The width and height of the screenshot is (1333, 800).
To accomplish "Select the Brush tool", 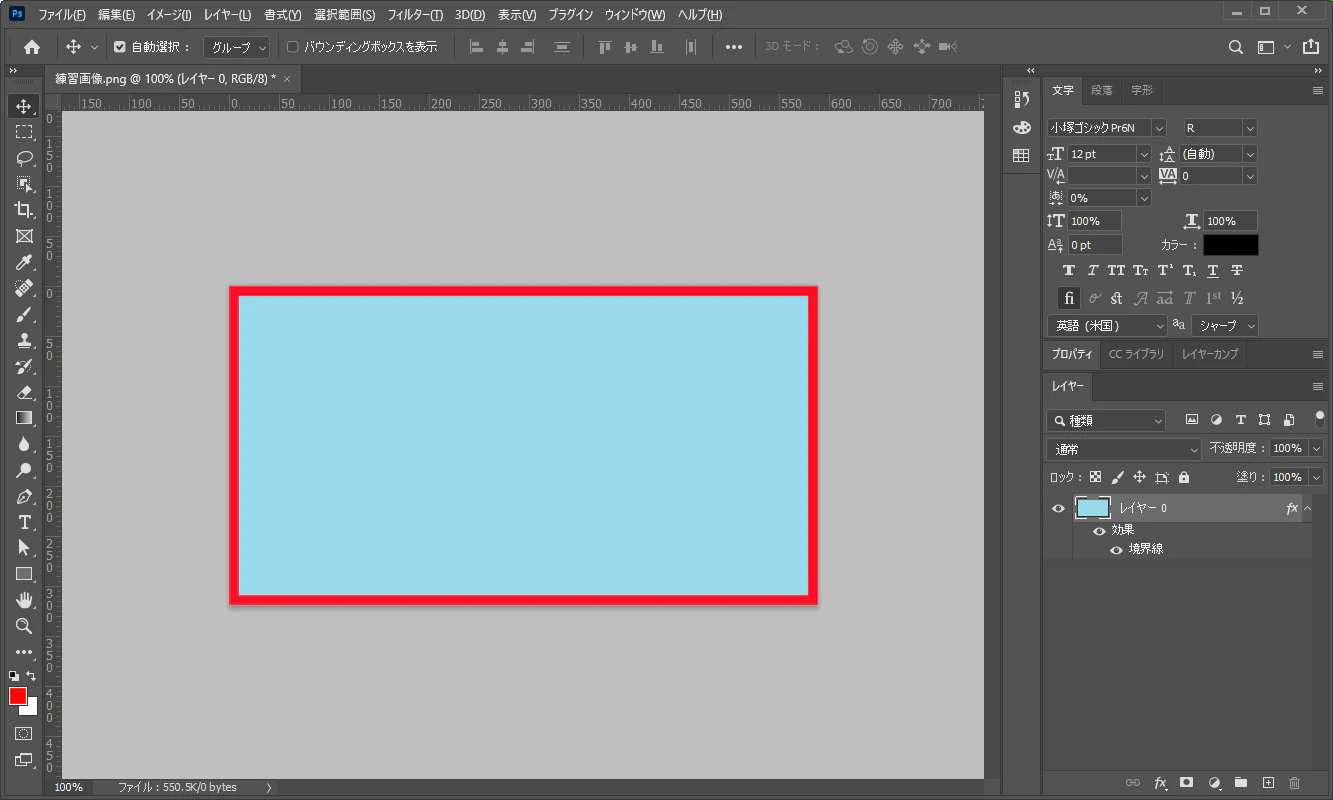I will coord(24,314).
